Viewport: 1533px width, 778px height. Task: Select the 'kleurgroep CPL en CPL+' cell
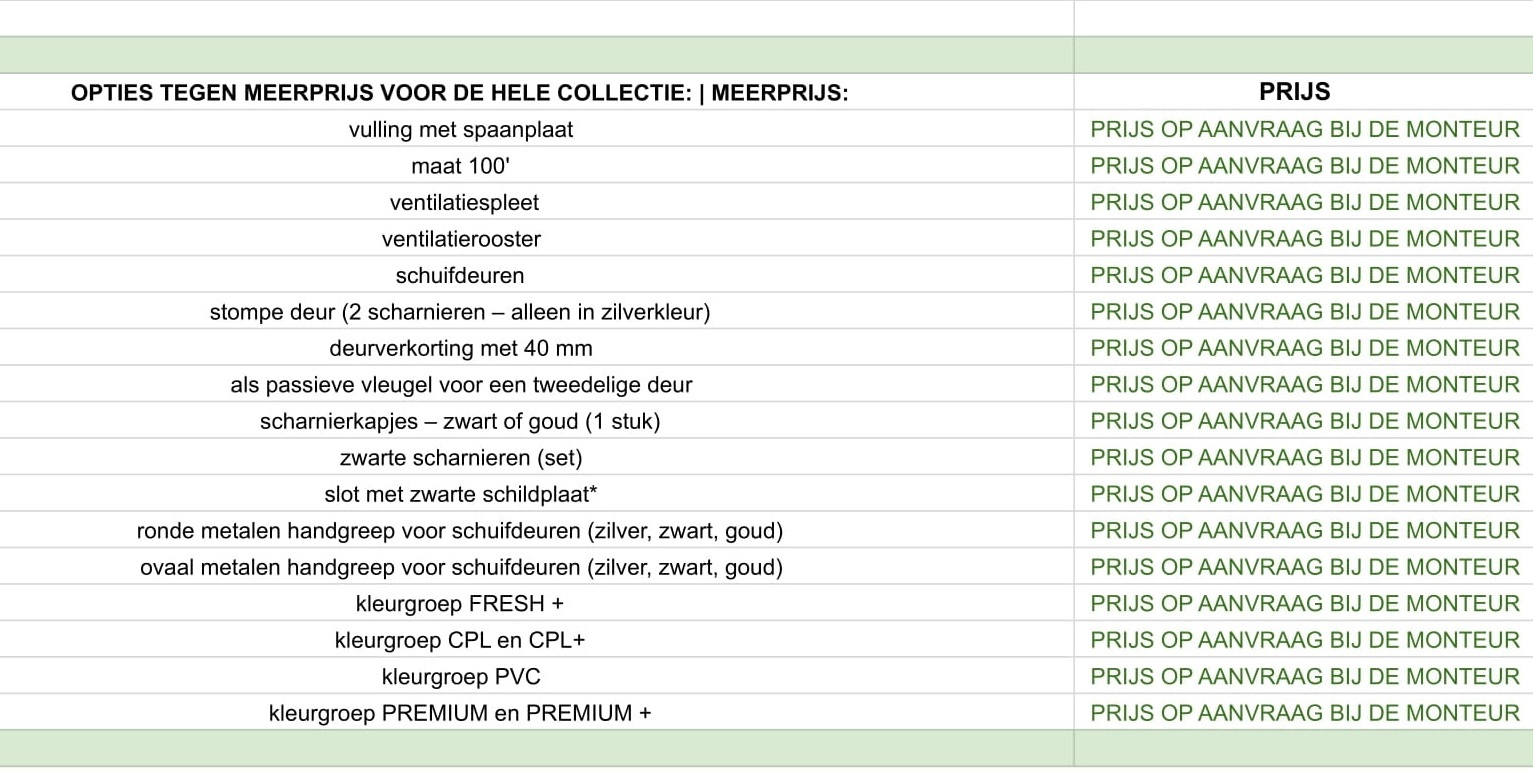(x=460, y=640)
